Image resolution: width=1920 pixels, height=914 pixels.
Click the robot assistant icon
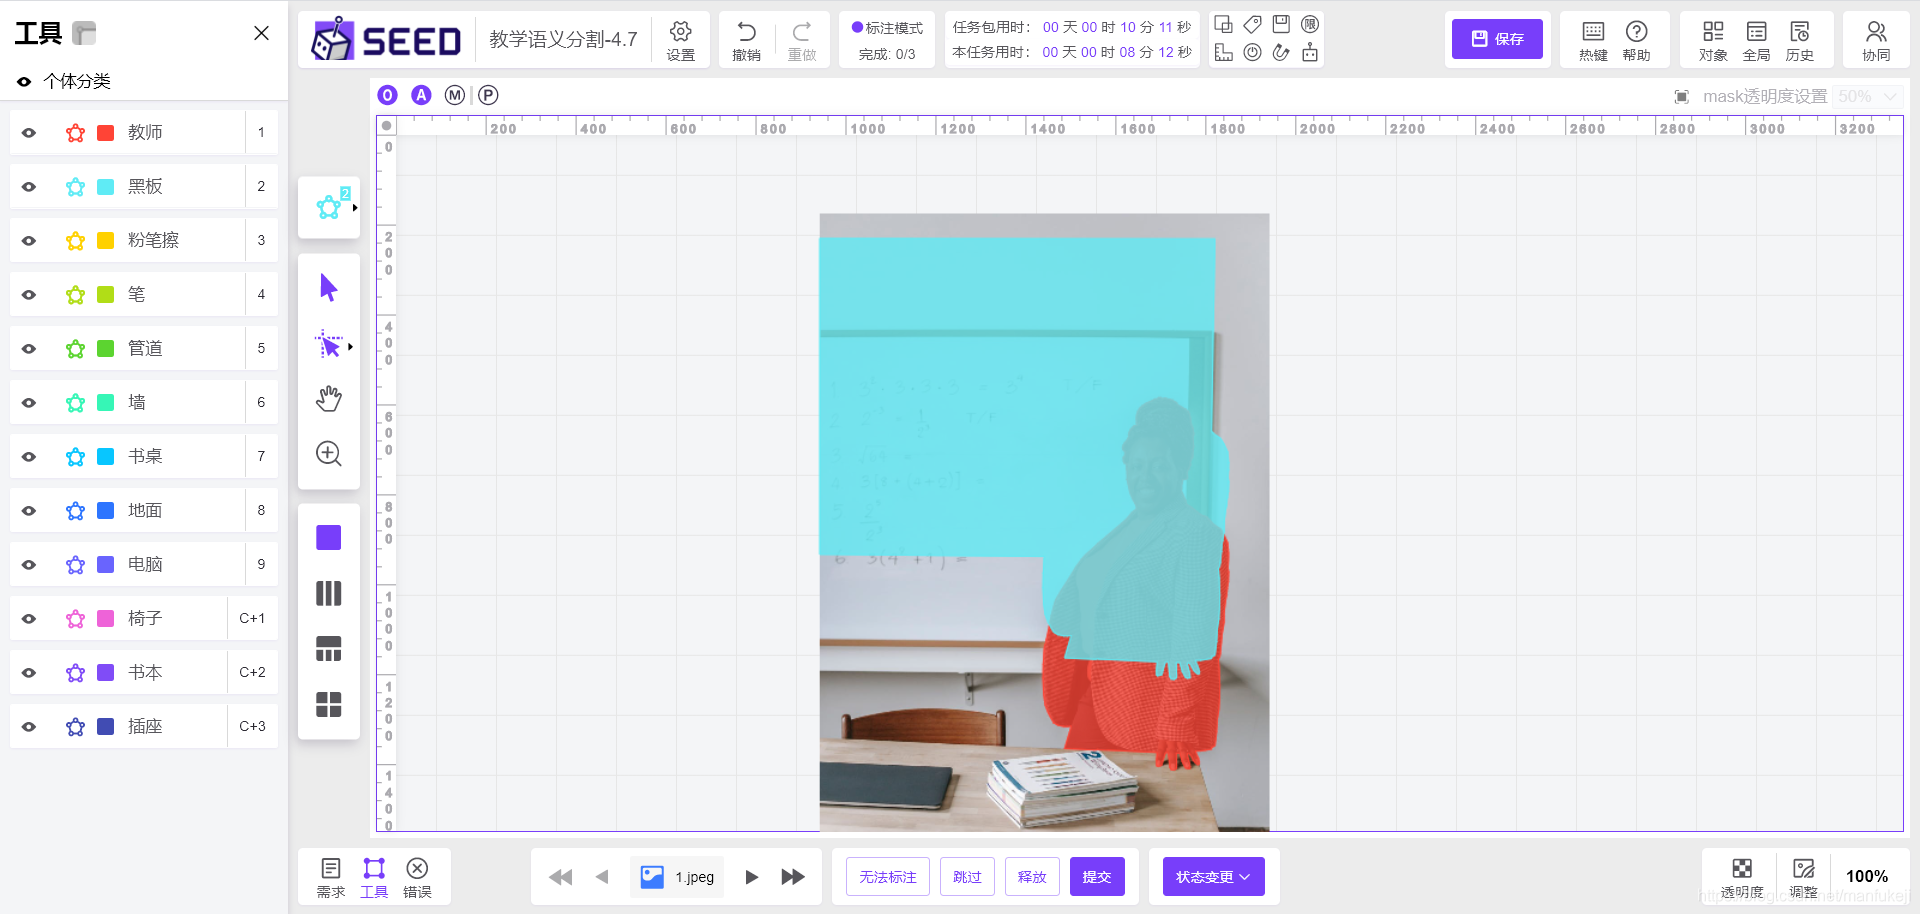click(1310, 53)
